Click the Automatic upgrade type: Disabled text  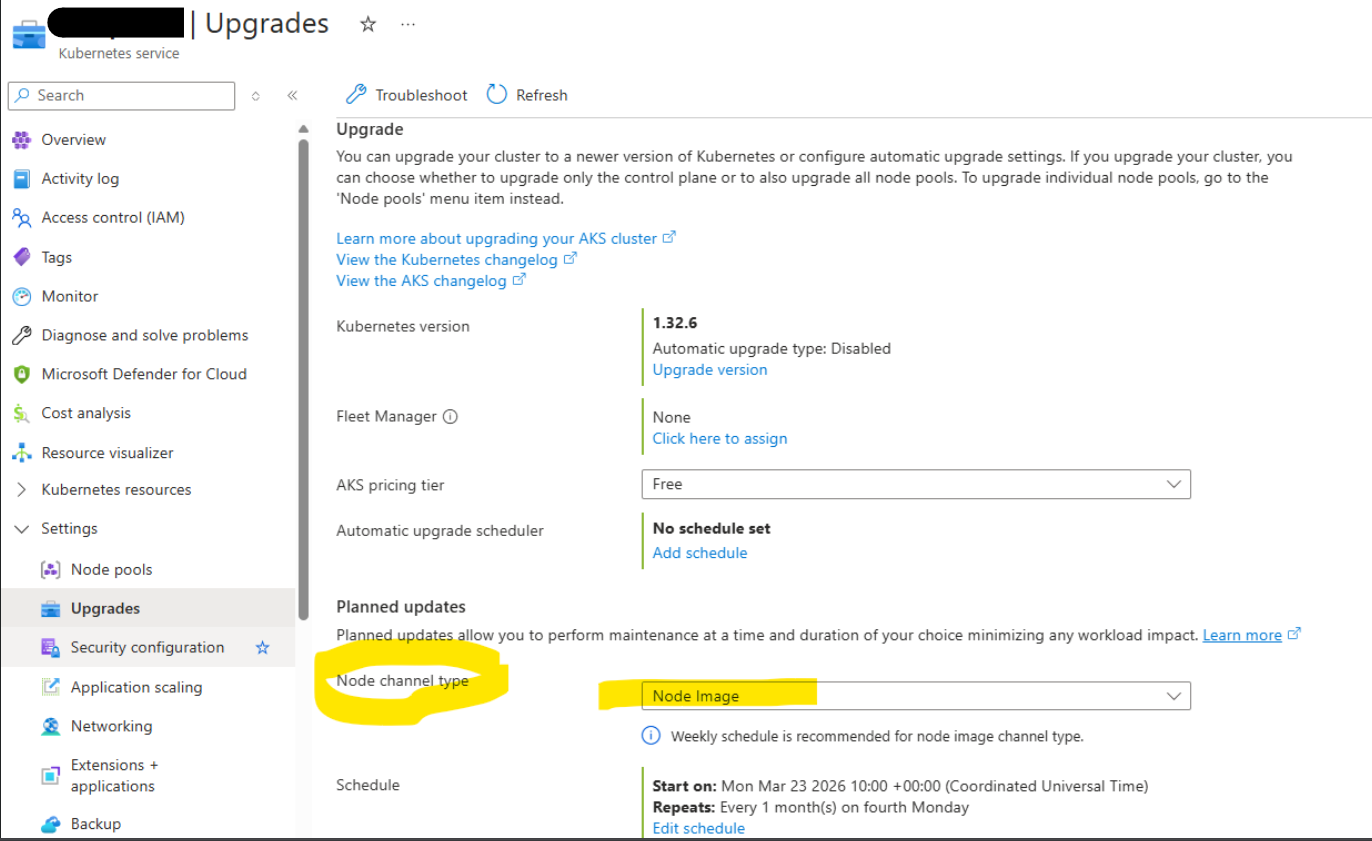pos(772,349)
